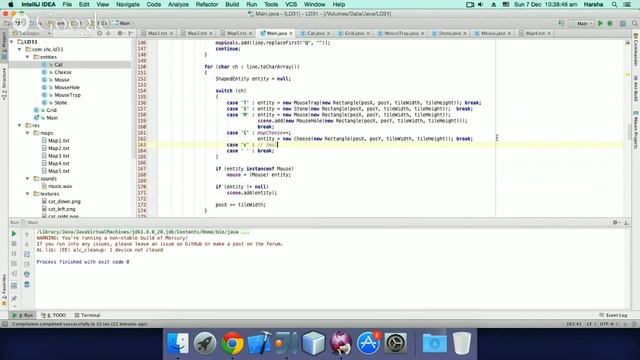Open the Refactor menu
640x360 pixels.
pos(207,4)
